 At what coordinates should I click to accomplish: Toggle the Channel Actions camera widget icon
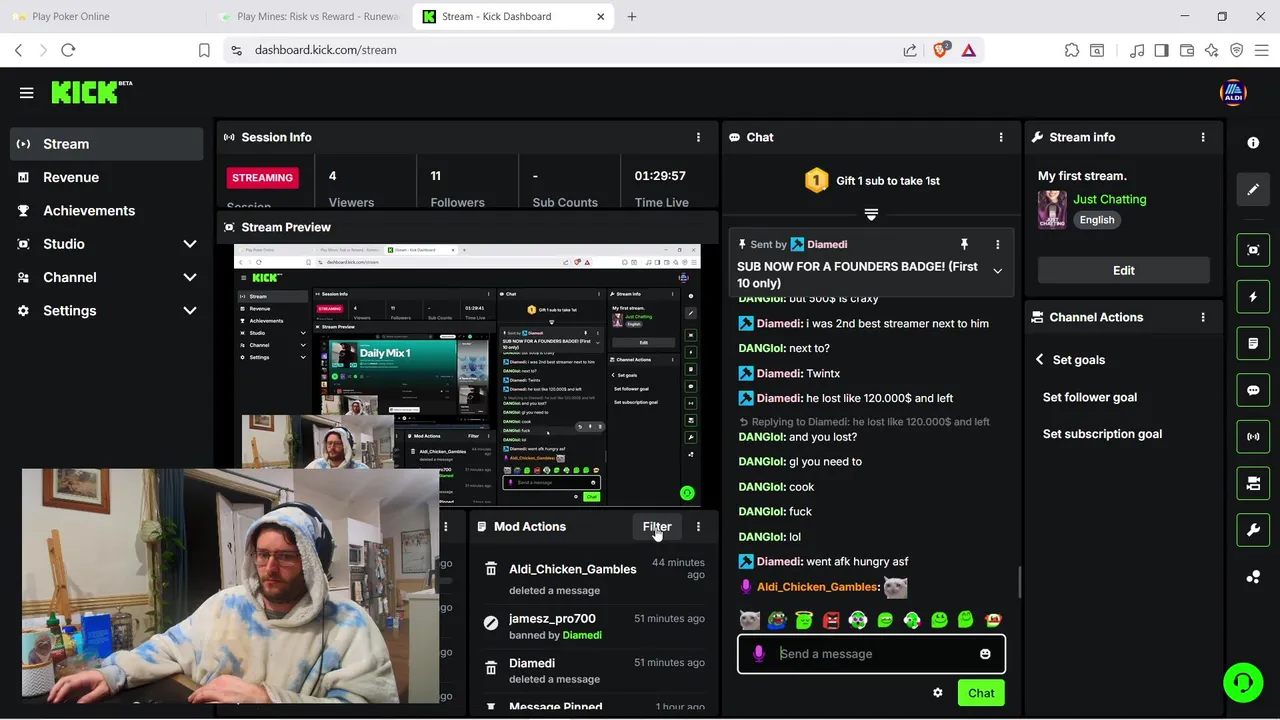point(1253,483)
